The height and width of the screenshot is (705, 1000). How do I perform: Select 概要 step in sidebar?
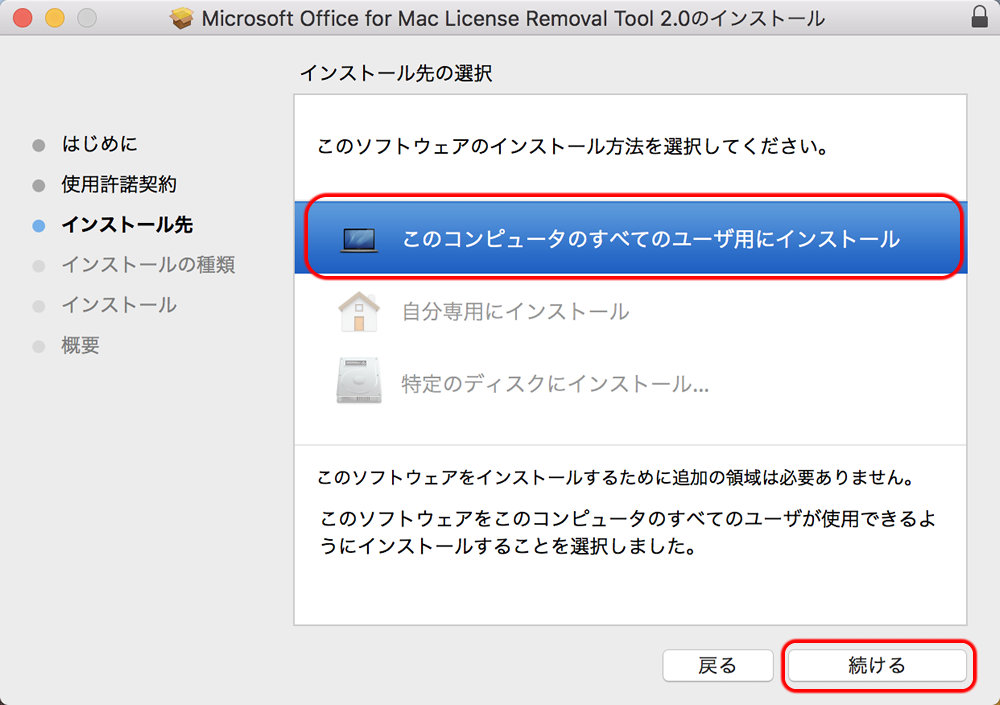(80, 345)
